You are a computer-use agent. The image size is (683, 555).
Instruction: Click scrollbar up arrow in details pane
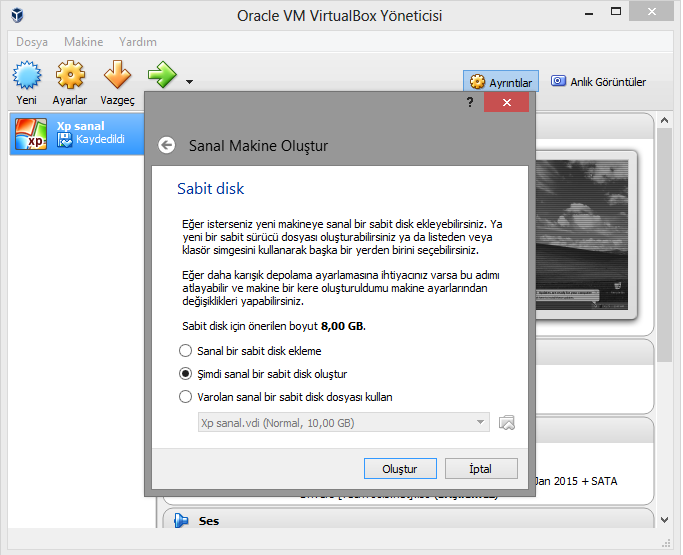coord(664,120)
